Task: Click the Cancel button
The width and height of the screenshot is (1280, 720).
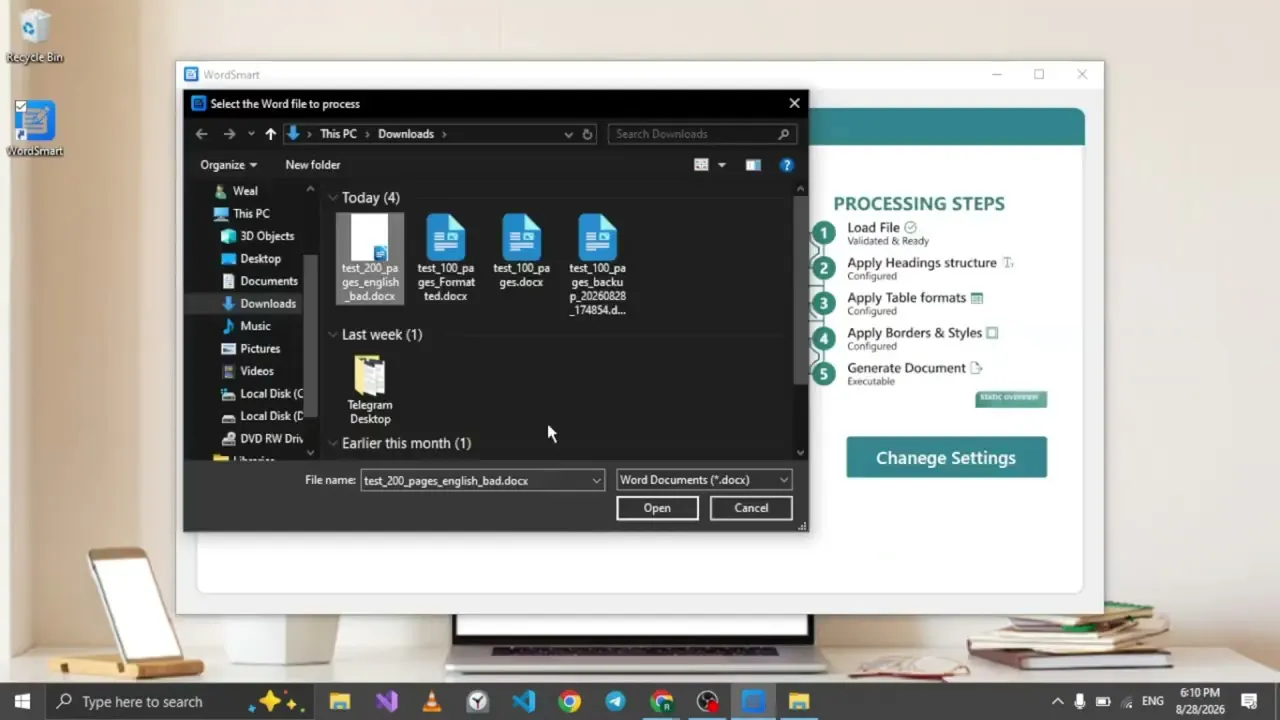Action: pyautogui.click(x=751, y=508)
